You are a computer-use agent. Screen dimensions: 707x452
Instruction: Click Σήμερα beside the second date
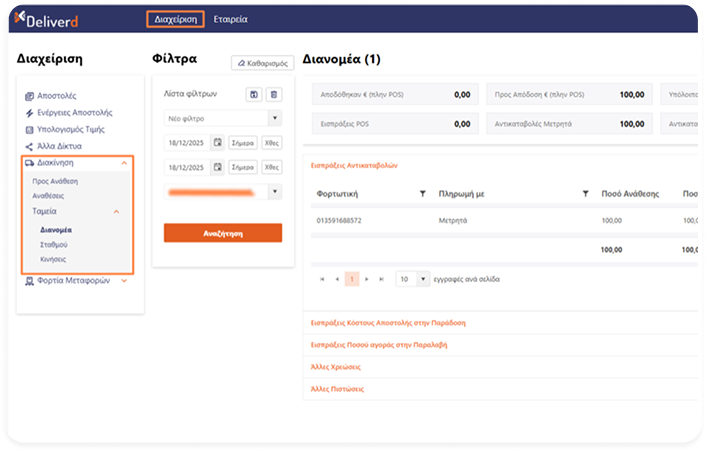click(243, 167)
